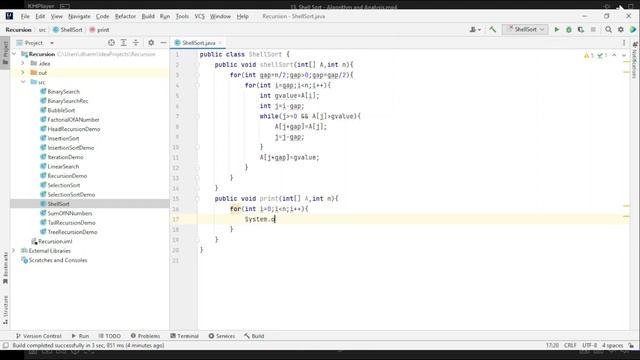Open the Structure side tool button
Viewport: 640px width, 360px height.
[x=5, y=309]
